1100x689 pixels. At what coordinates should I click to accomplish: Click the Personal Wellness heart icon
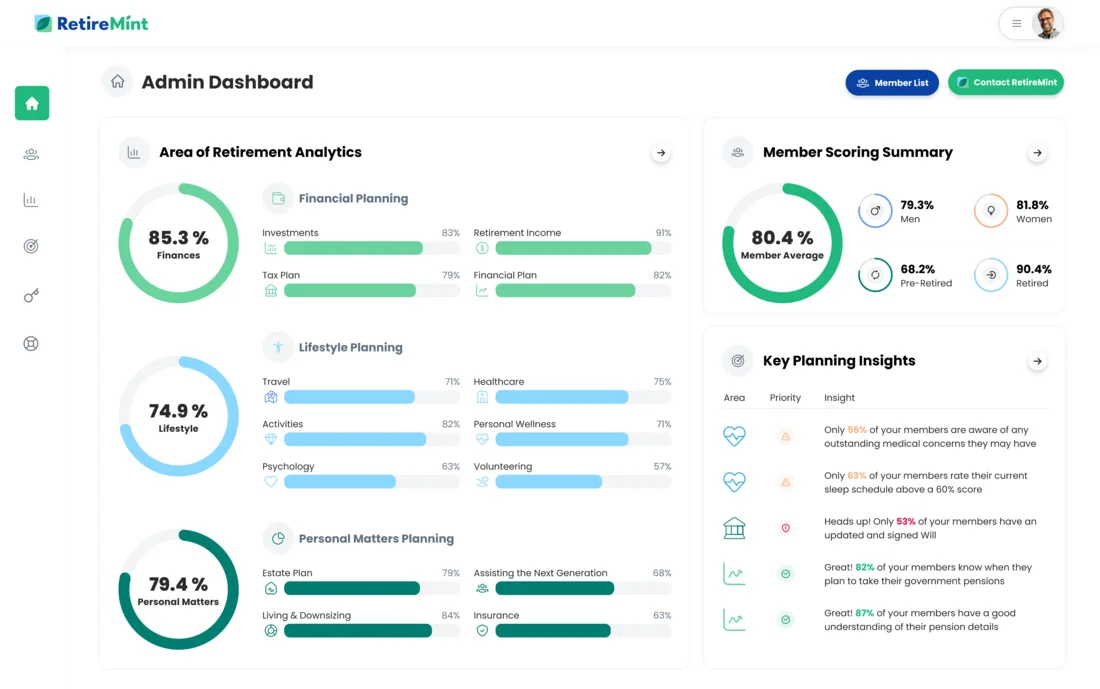click(x=482, y=439)
